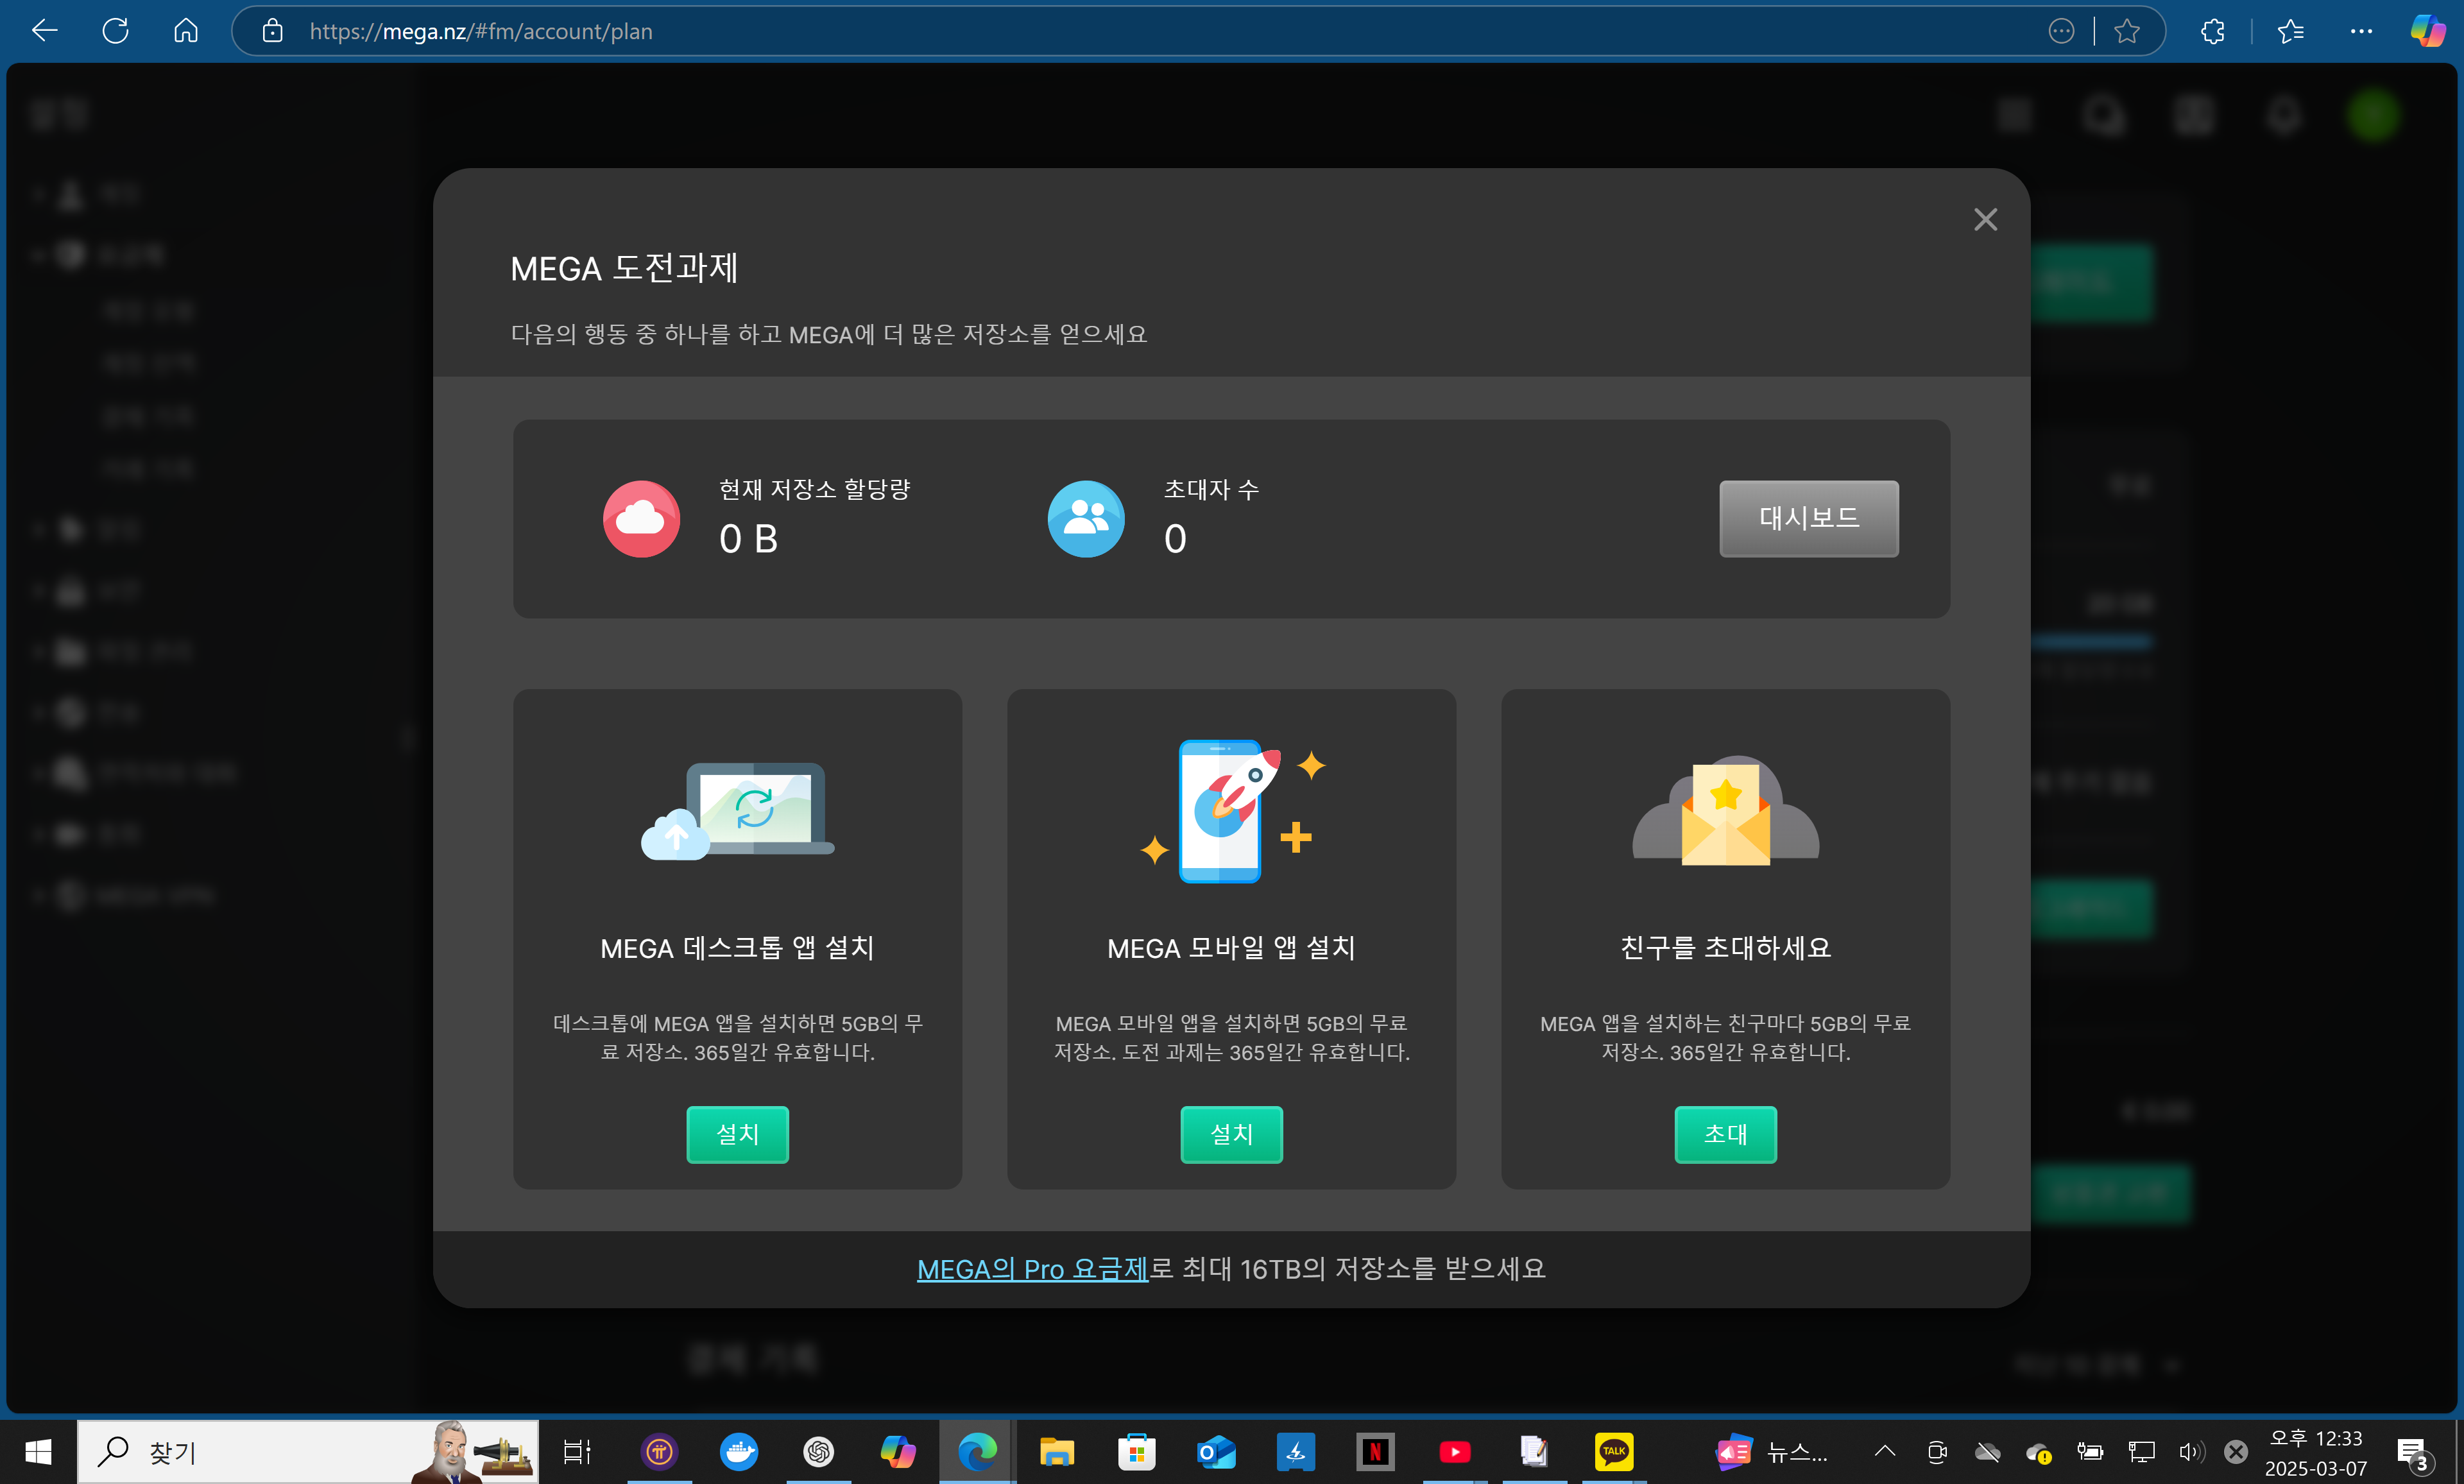Open browser extensions puzzle icon
Viewport: 2464px width, 1484px height.
pyautogui.click(x=2212, y=31)
